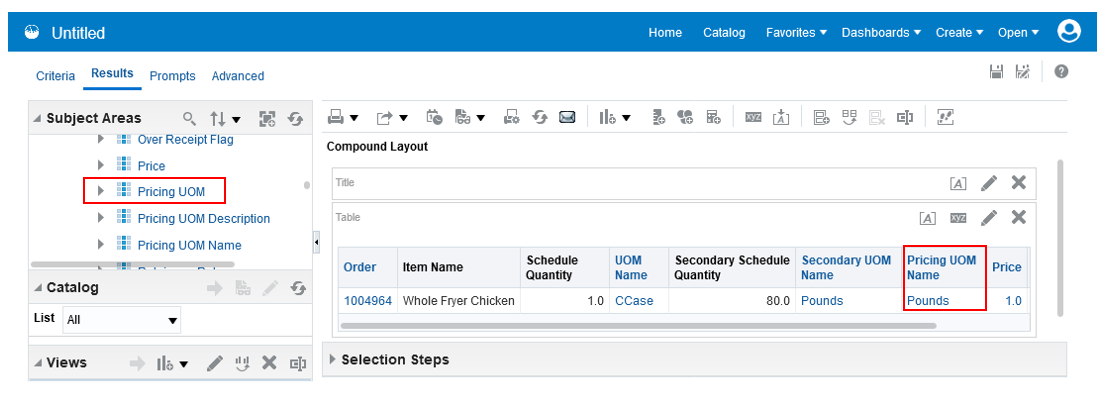Click the refresh results toolbar icon

point(541,118)
